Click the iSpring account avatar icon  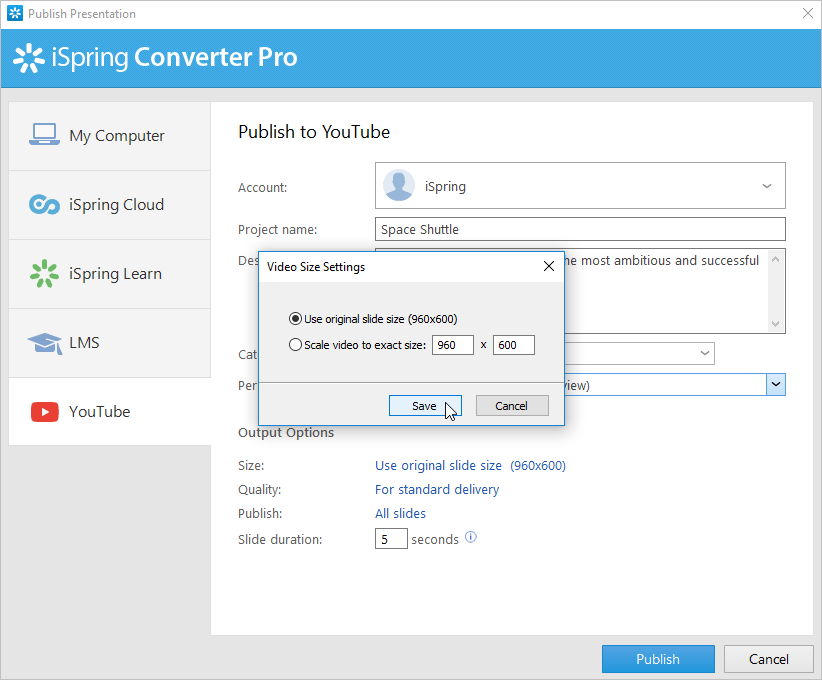point(399,186)
